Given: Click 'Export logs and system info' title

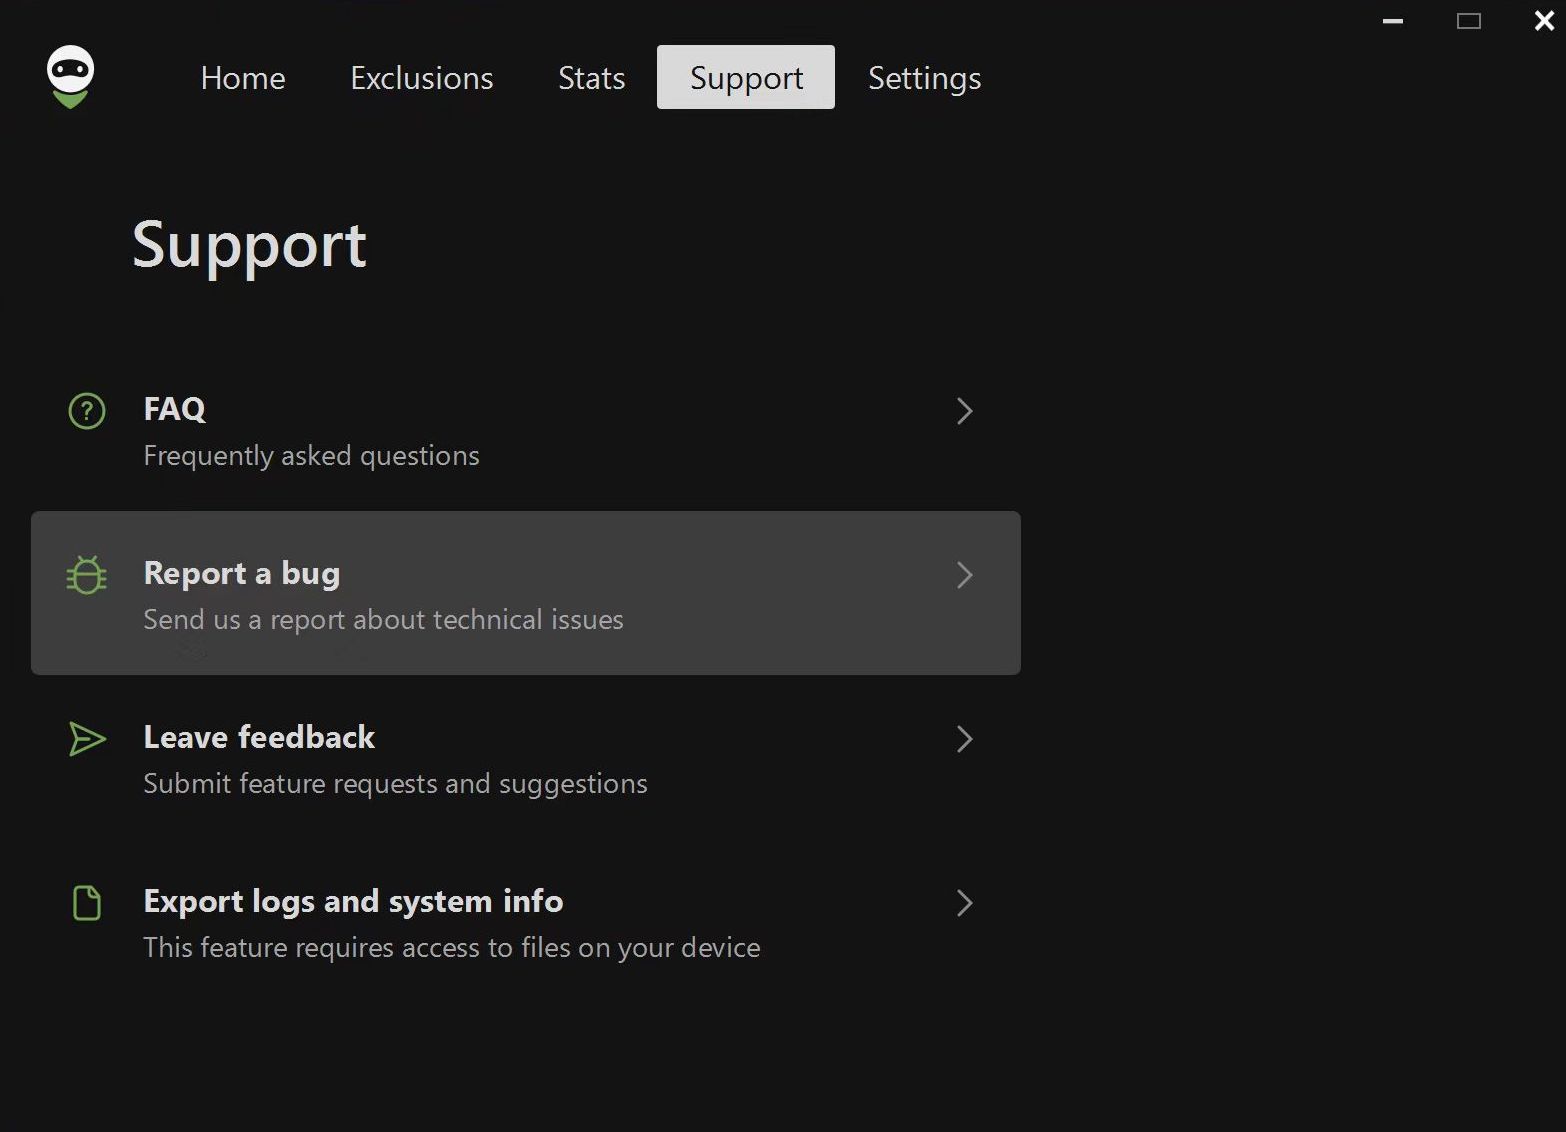Looking at the screenshot, I should pos(353,901).
